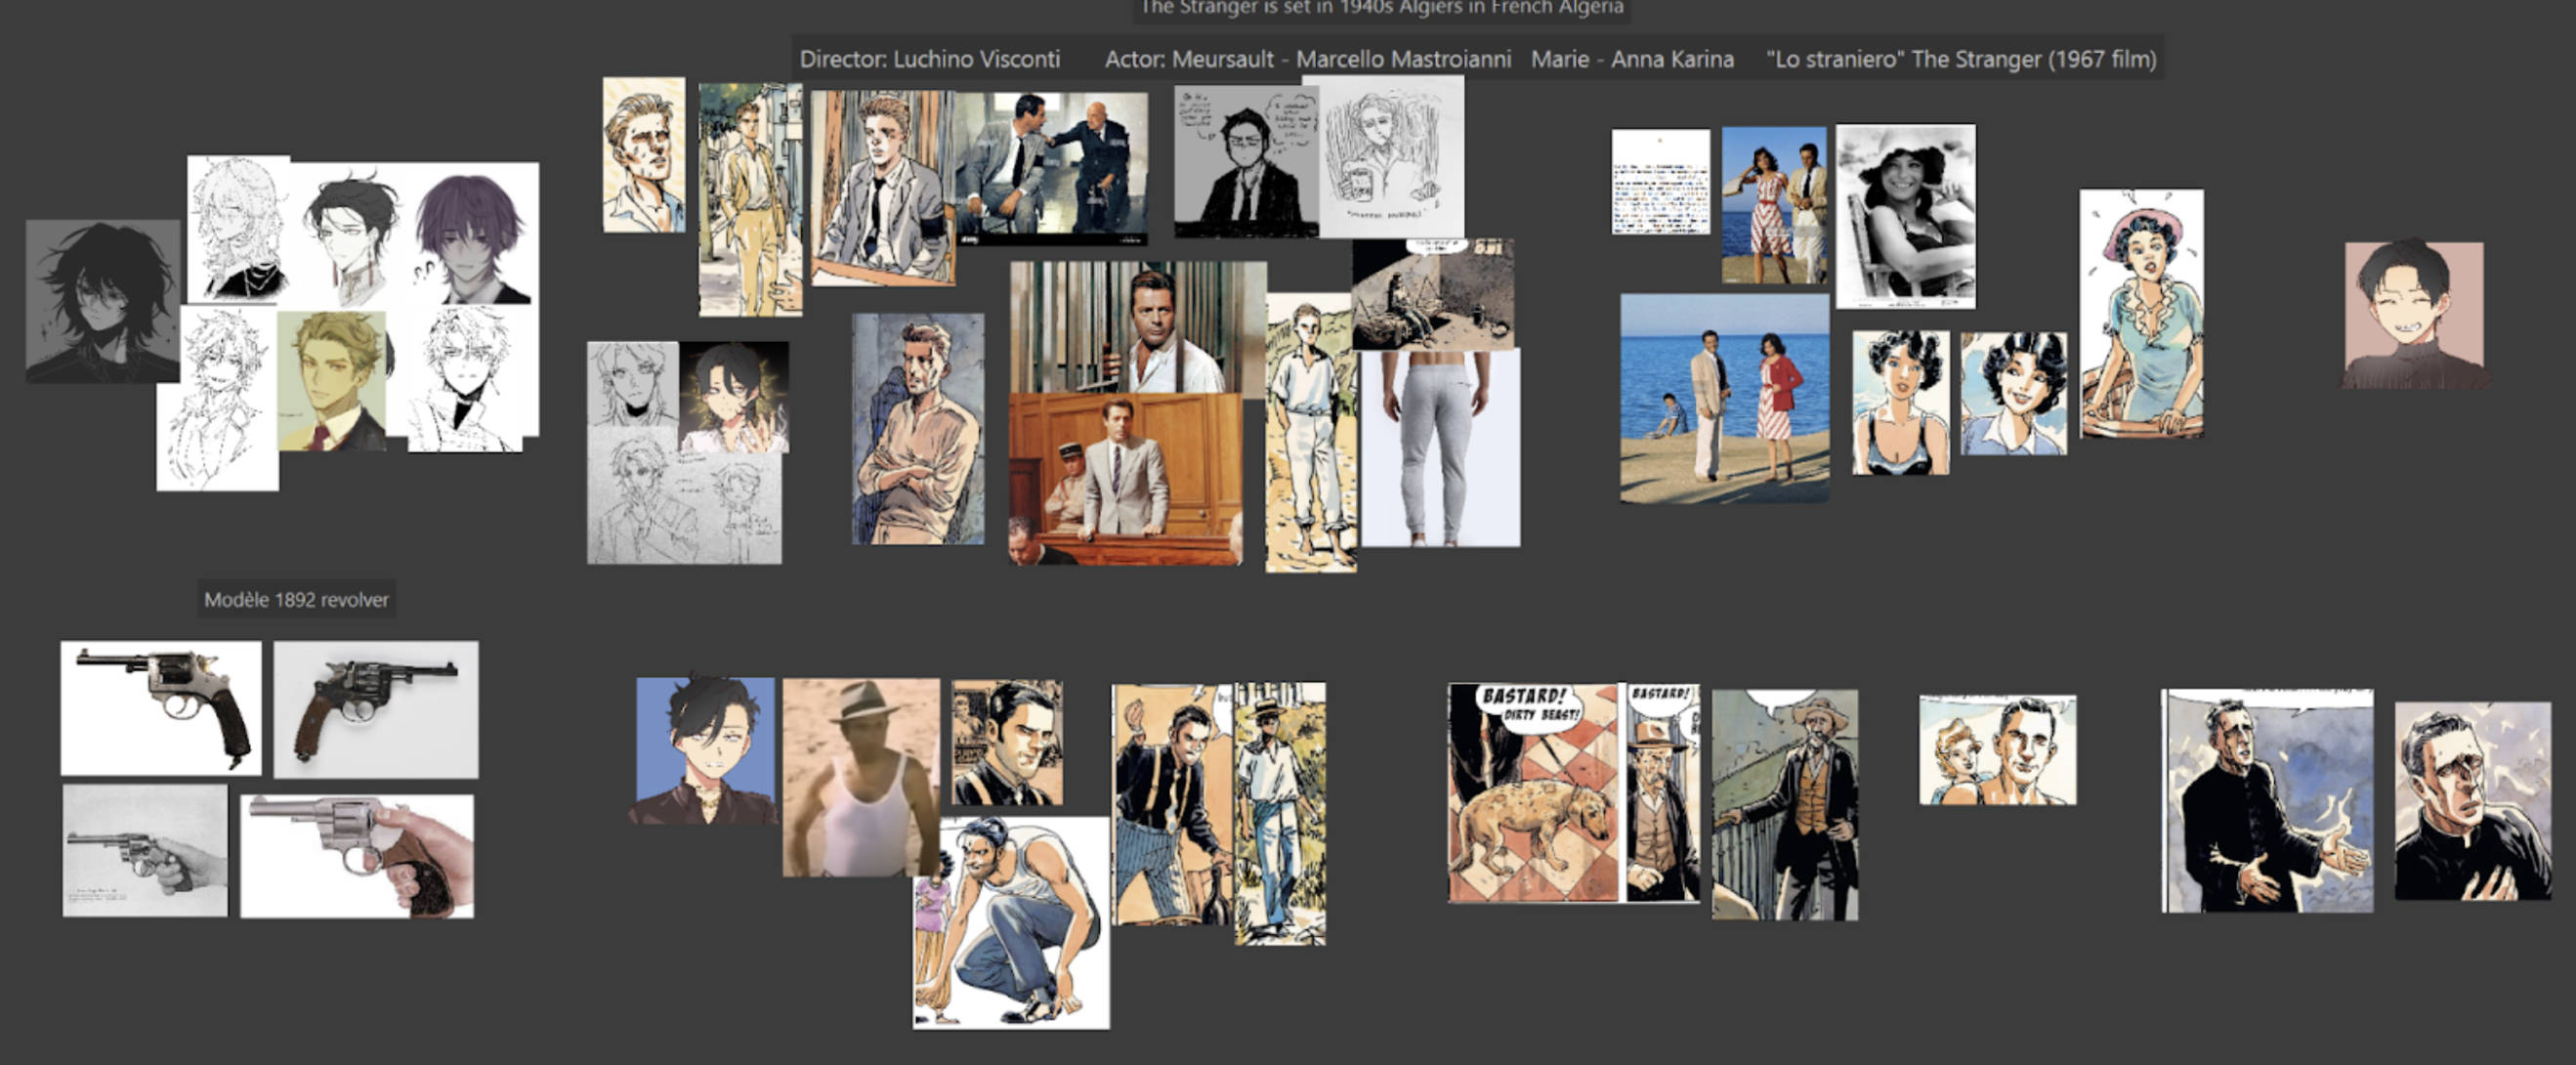Click dark-haired anime portrait on gray background
This screenshot has height=1065, width=2576.
pyautogui.click(x=103, y=300)
